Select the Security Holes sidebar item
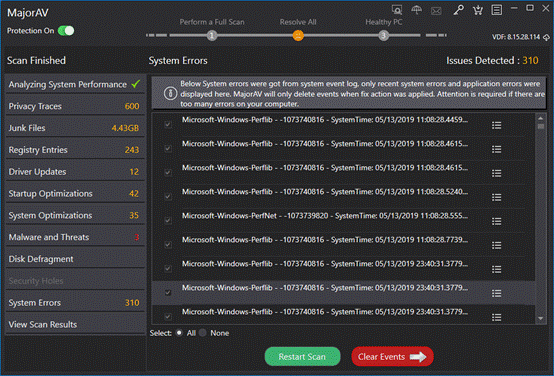Viewport: 554px width, 376px height. click(x=75, y=281)
